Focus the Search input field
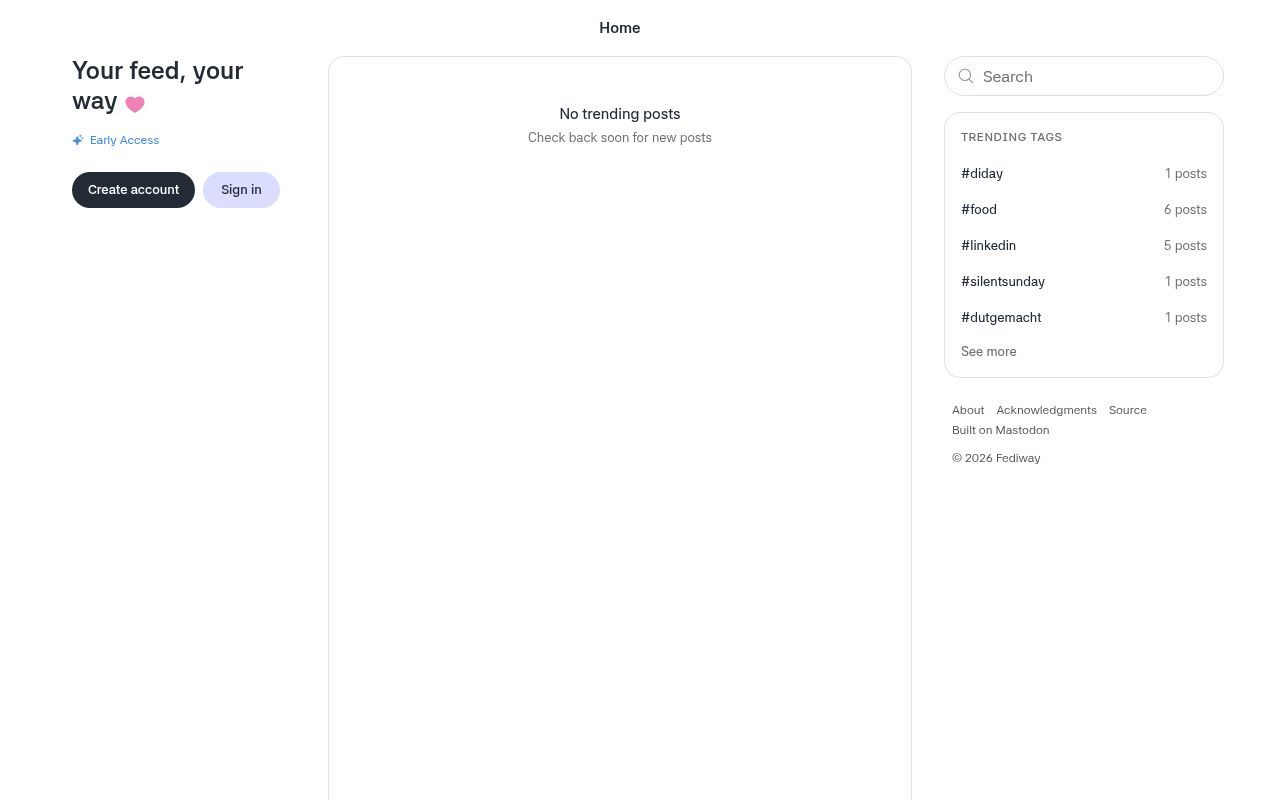The image size is (1280, 800). pos(1084,76)
